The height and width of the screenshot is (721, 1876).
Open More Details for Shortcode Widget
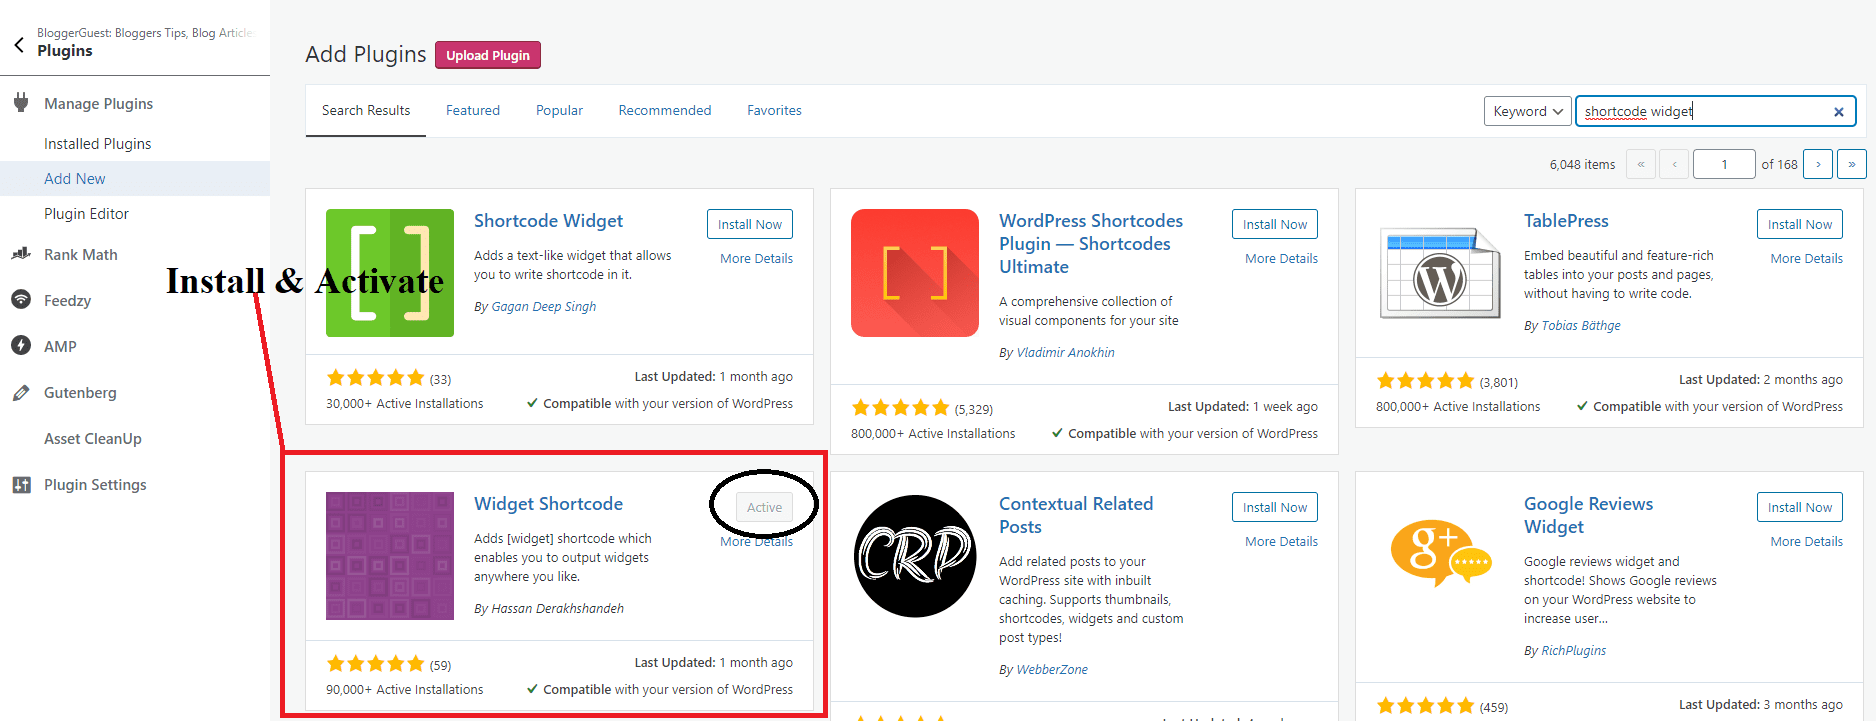tap(756, 258)
